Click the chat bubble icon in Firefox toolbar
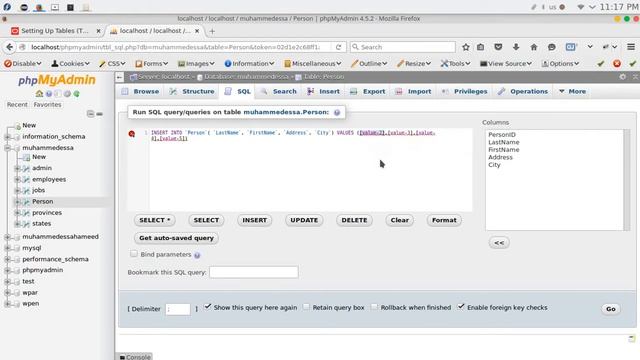 551,47
